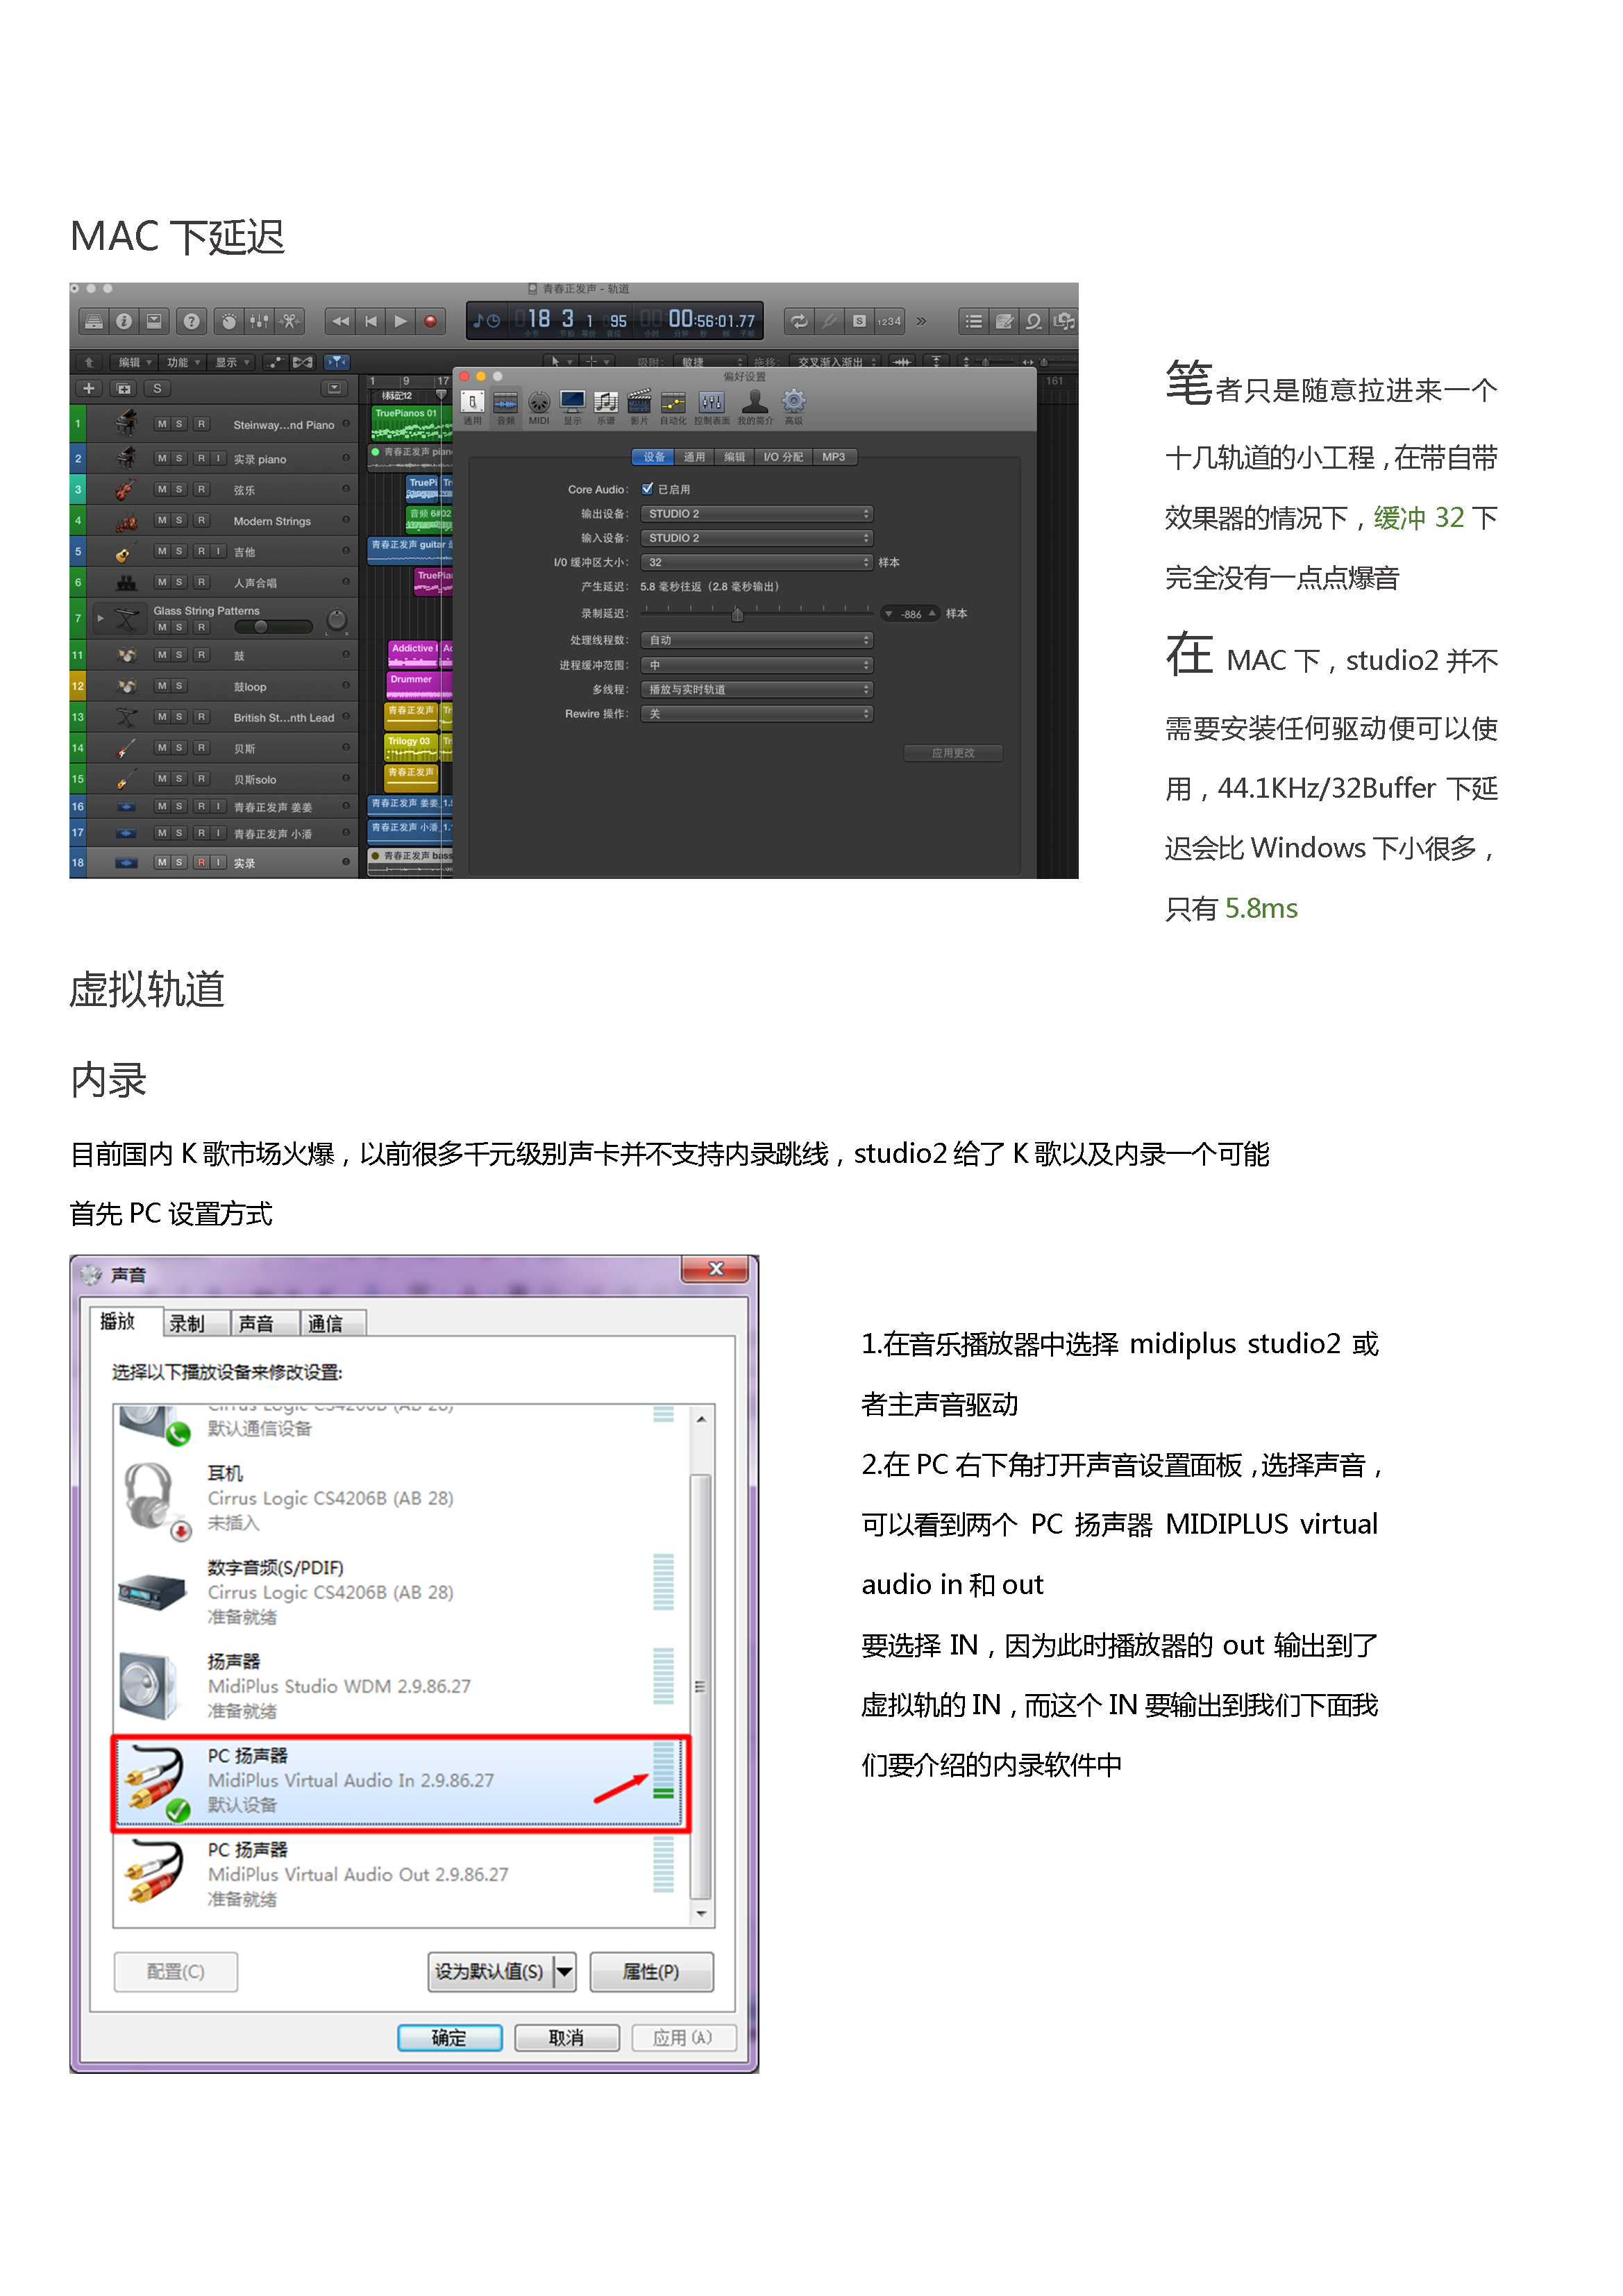Open the Audio preferences icon
1623x2296 pixels.
506,407
